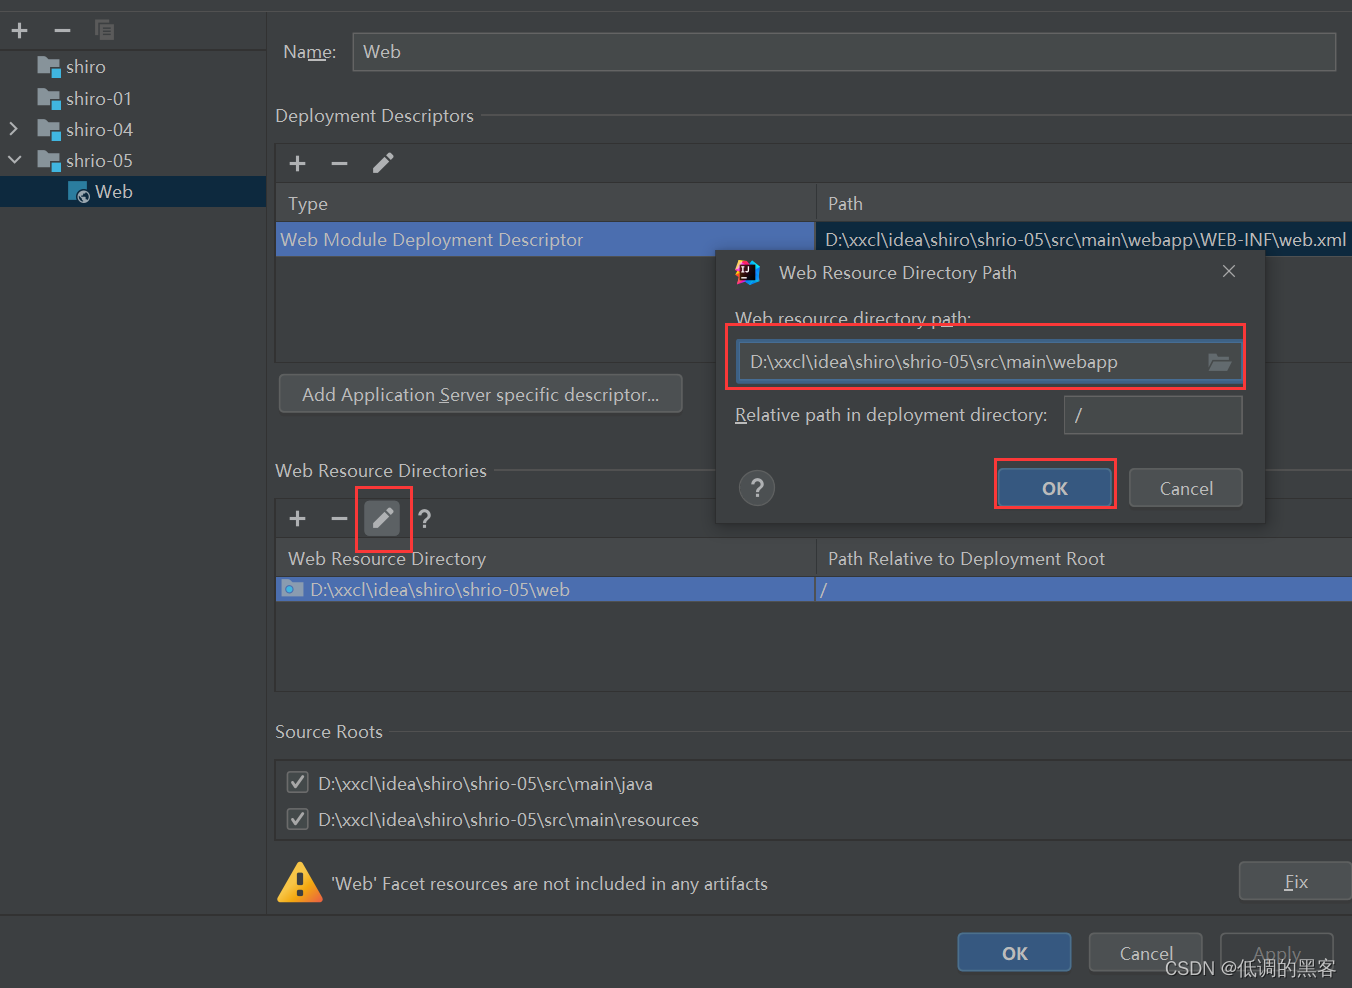Remove the selected web resource directory
Viewport: 1352px width, 988px height.
click(339, 518)
